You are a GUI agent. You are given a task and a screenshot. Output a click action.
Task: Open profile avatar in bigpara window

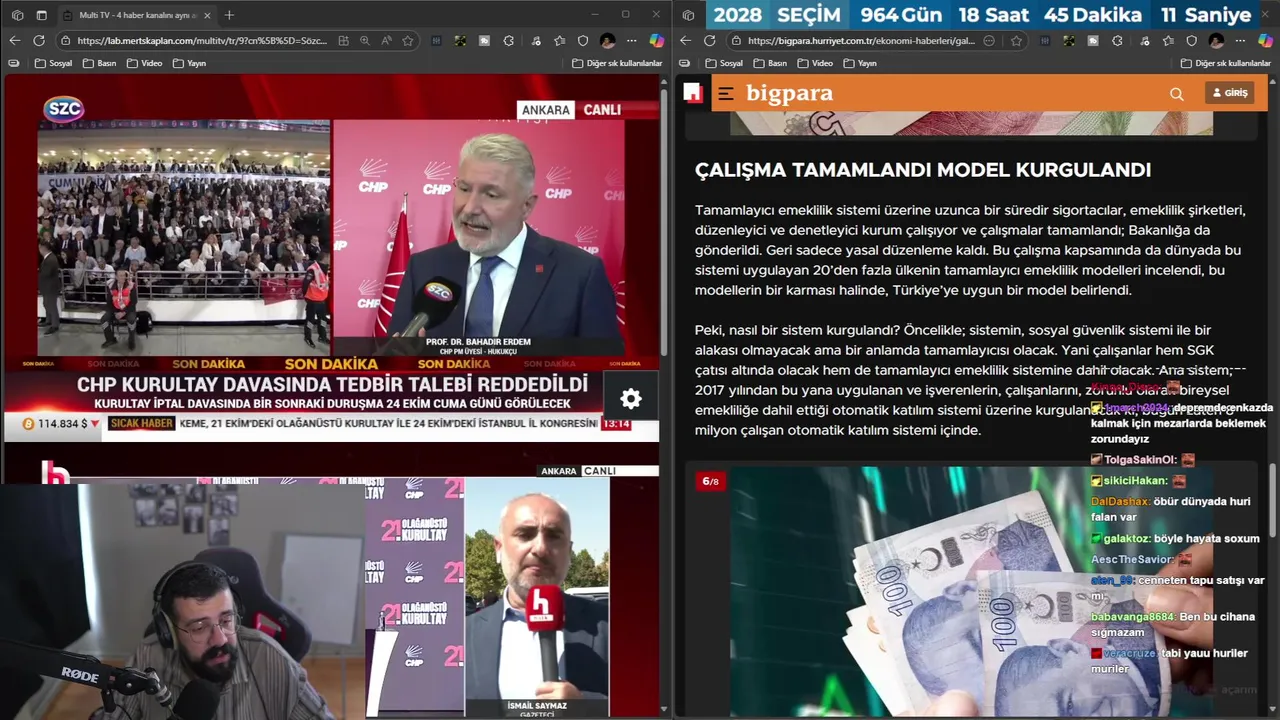point(1216,41)
